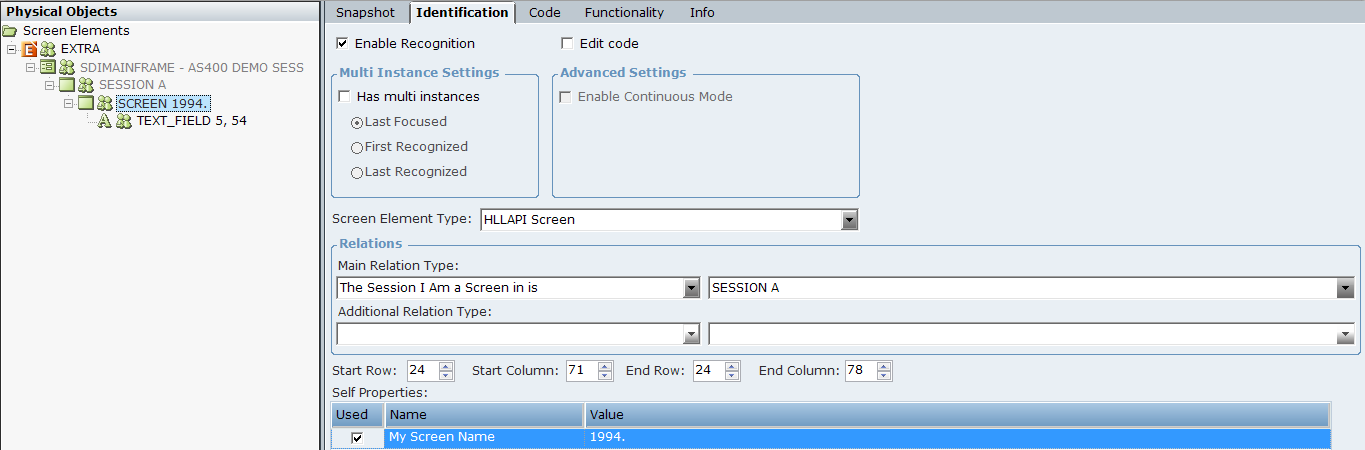1365x450 pixels.
Task: Open the Functionality tab
Action: 624,13
